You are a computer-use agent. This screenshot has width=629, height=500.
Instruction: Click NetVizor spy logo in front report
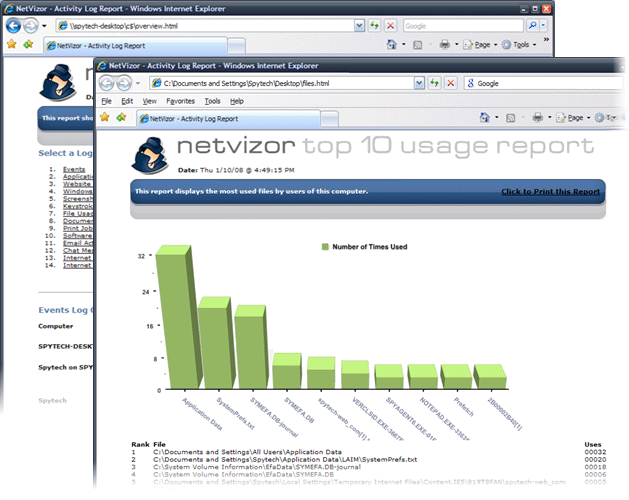pos(150,155)
